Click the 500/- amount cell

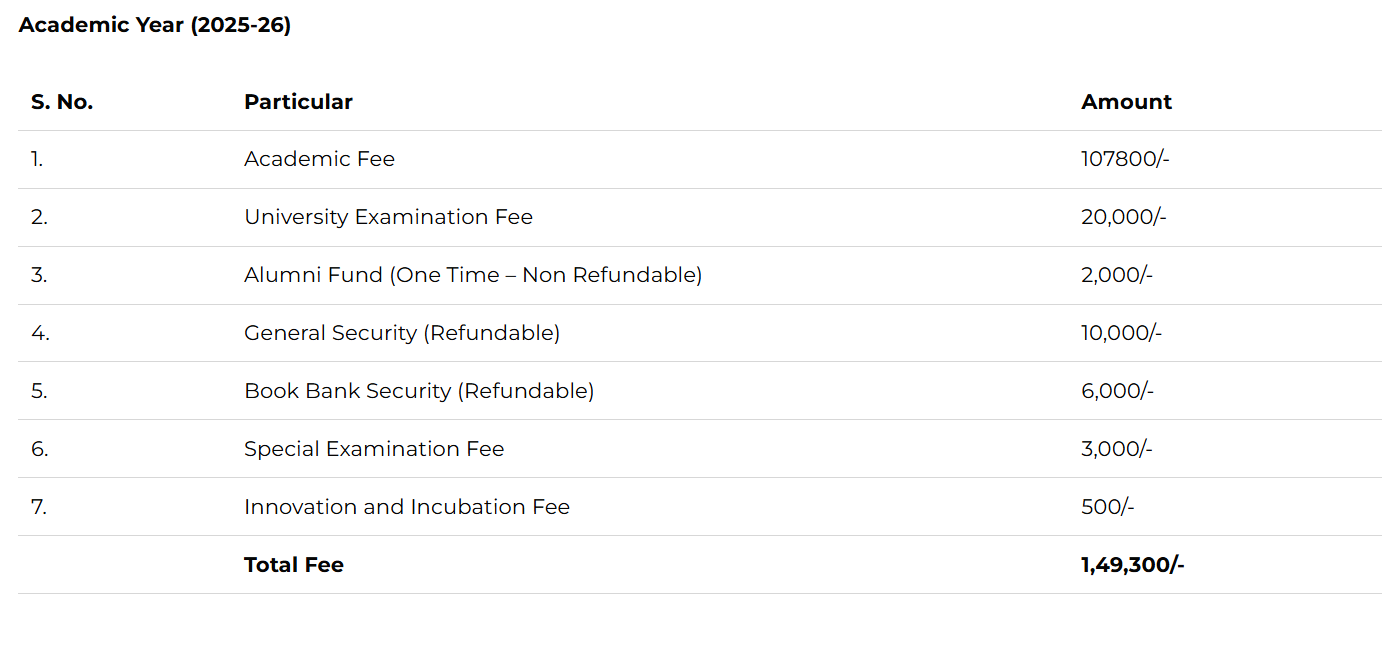[1108, 507]
